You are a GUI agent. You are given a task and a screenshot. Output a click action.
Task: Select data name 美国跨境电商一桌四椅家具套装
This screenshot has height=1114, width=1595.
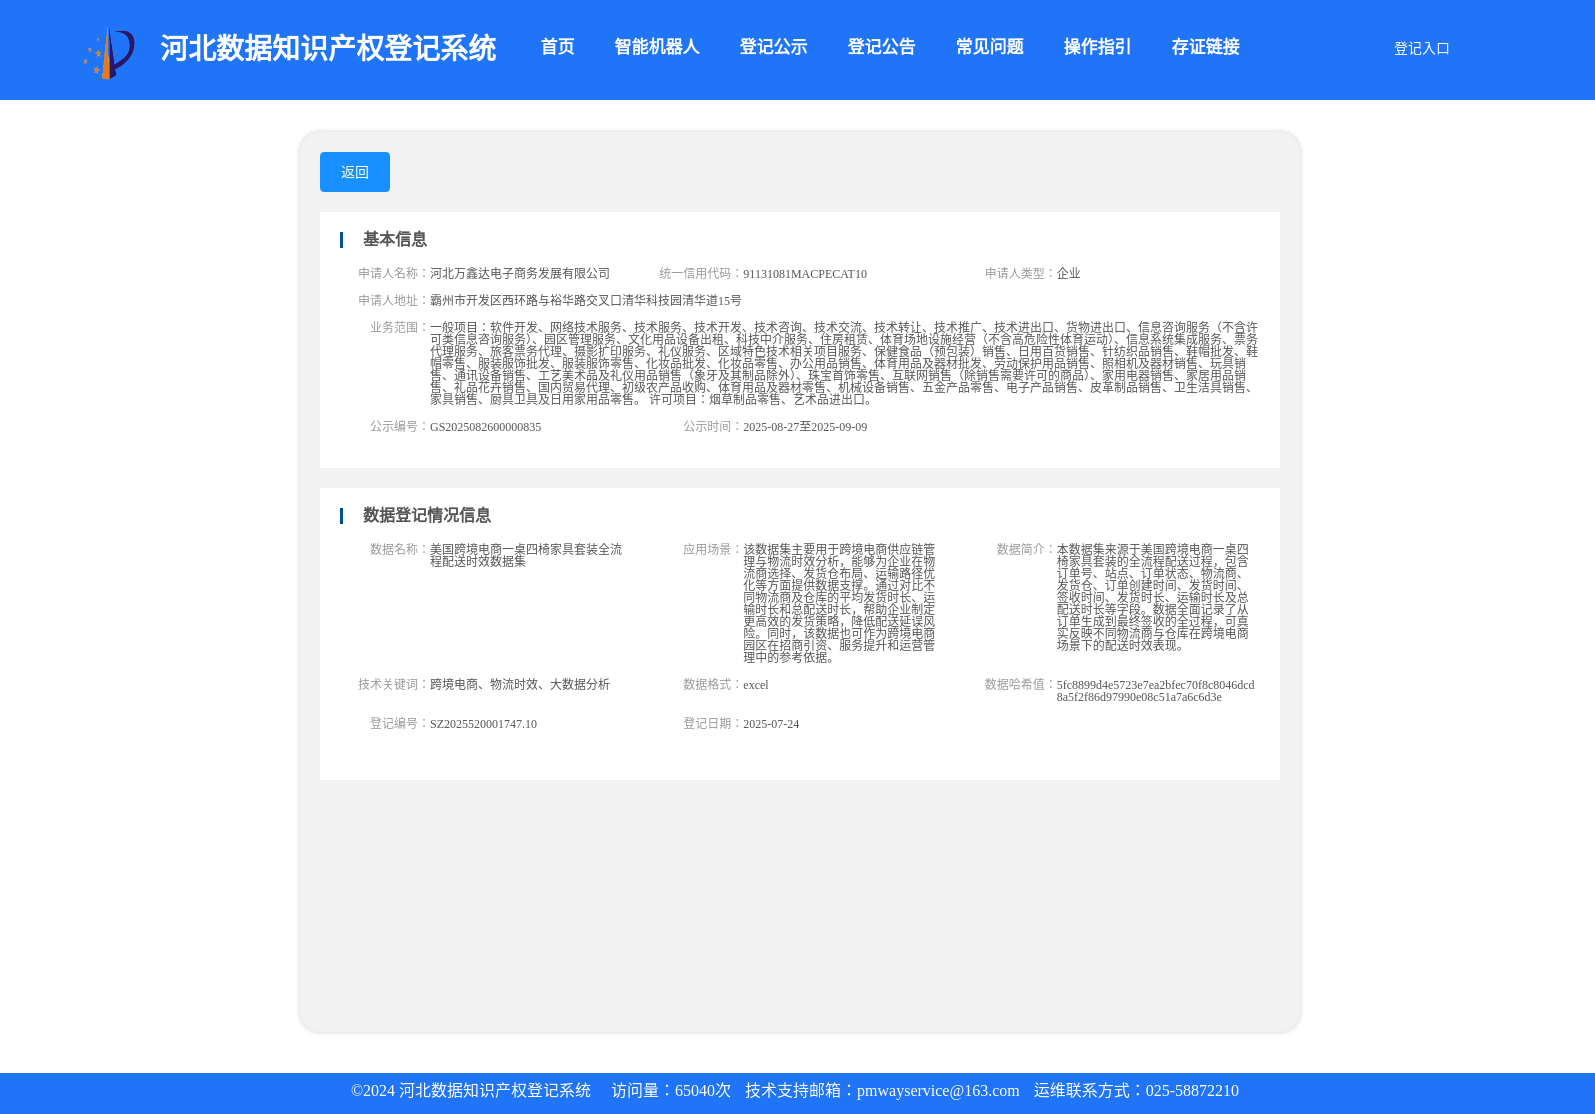pos(526,555)
